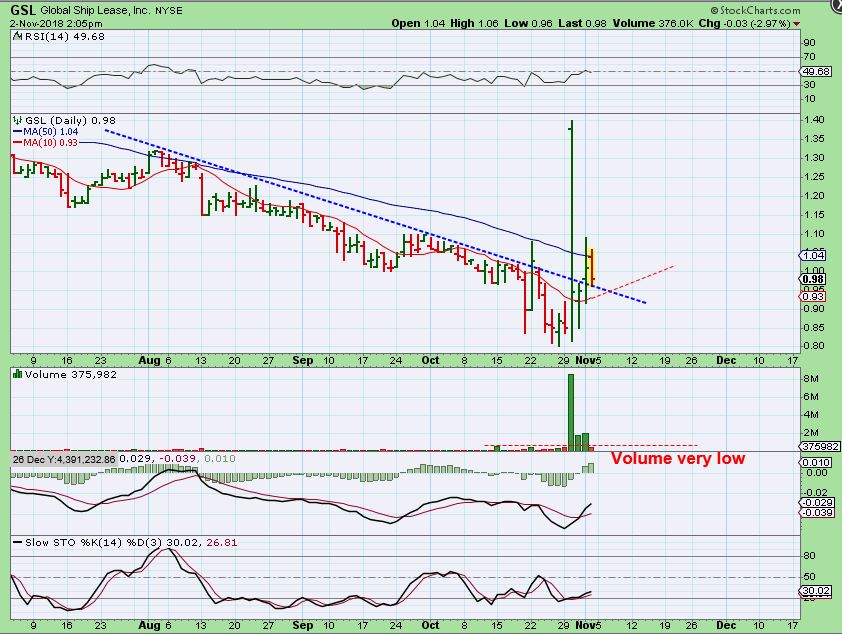The height and width of the screenshot is (634, 842).
Task: Click the 'MA(10) 0.93' legend text
Action: coord(50,143)
